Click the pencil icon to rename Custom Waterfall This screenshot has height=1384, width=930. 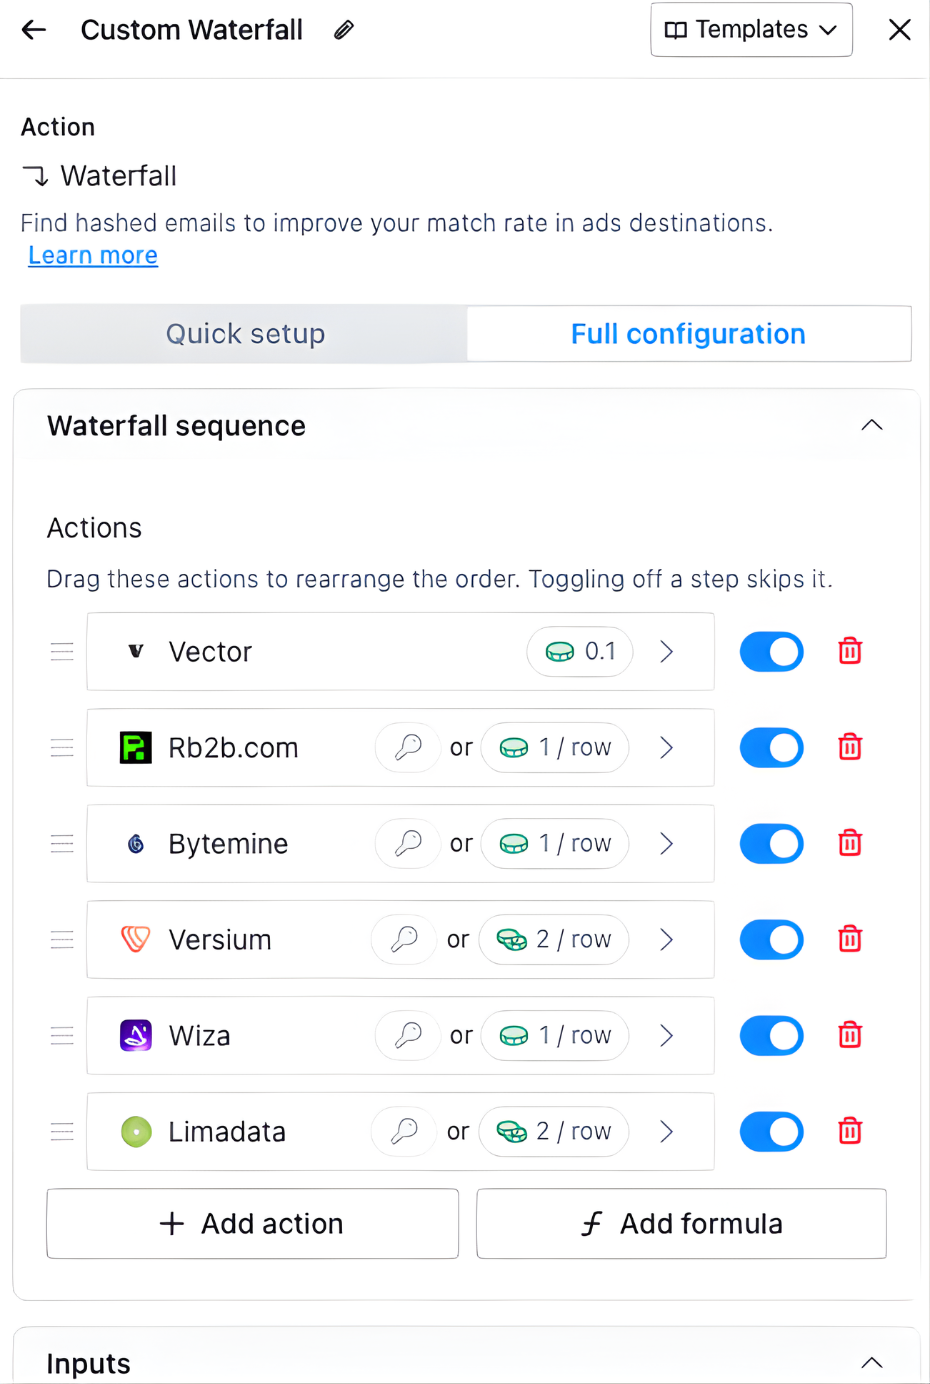click(x=344, y=30)
